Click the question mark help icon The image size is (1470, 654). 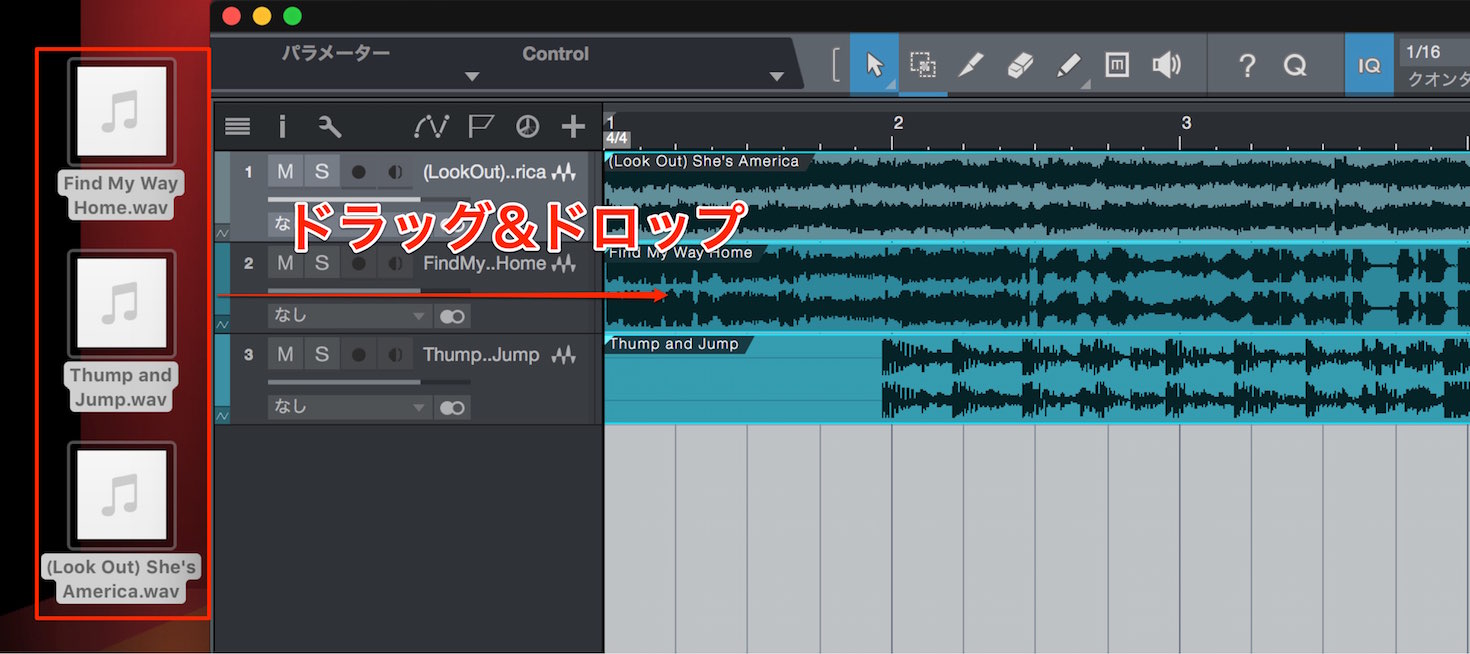point(1246,66)
